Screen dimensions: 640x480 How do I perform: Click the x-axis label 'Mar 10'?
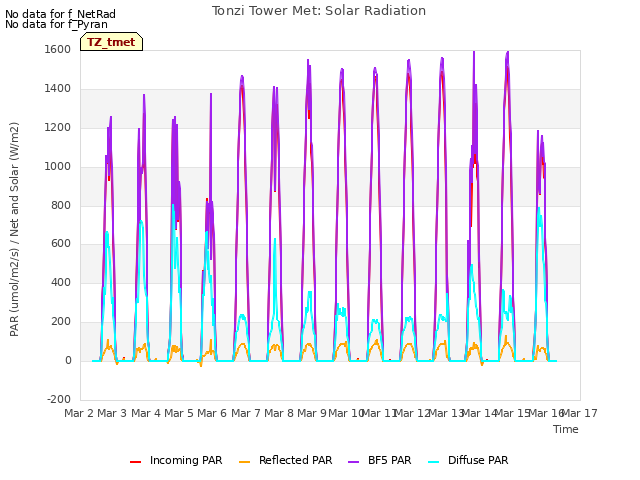(346, 413)
